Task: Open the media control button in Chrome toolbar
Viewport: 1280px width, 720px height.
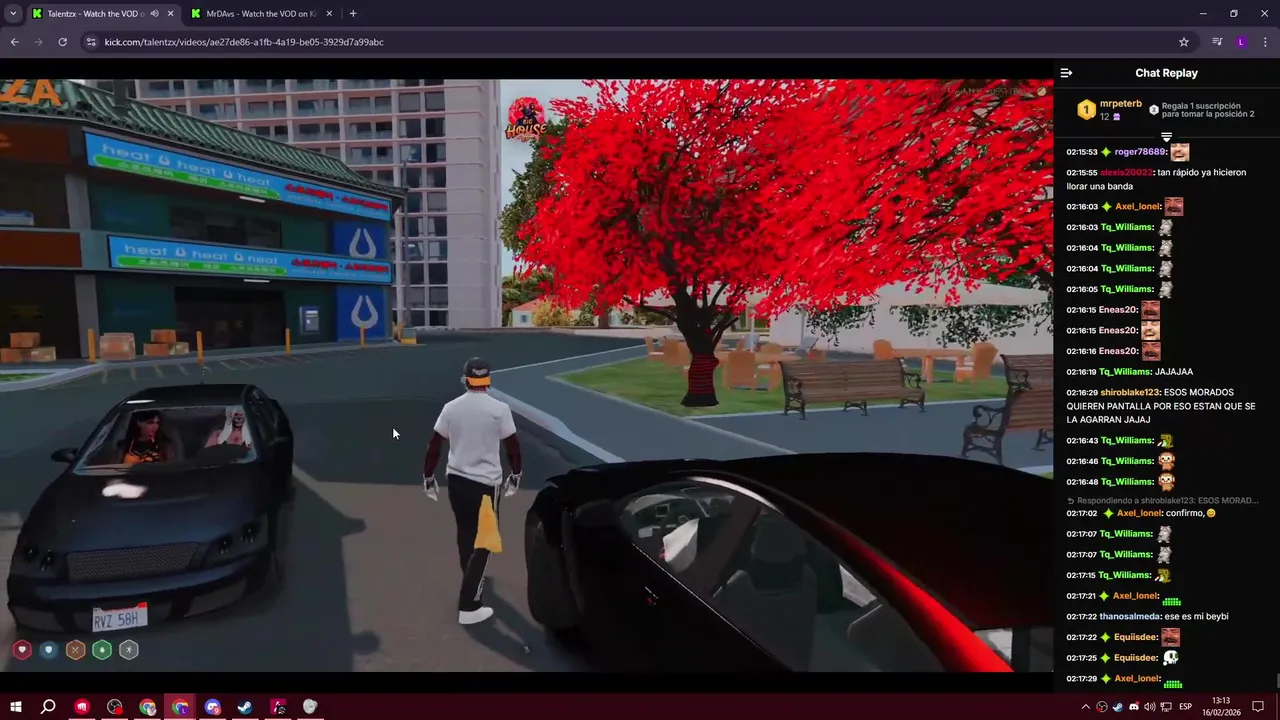Action: [x=1217, y=42]
